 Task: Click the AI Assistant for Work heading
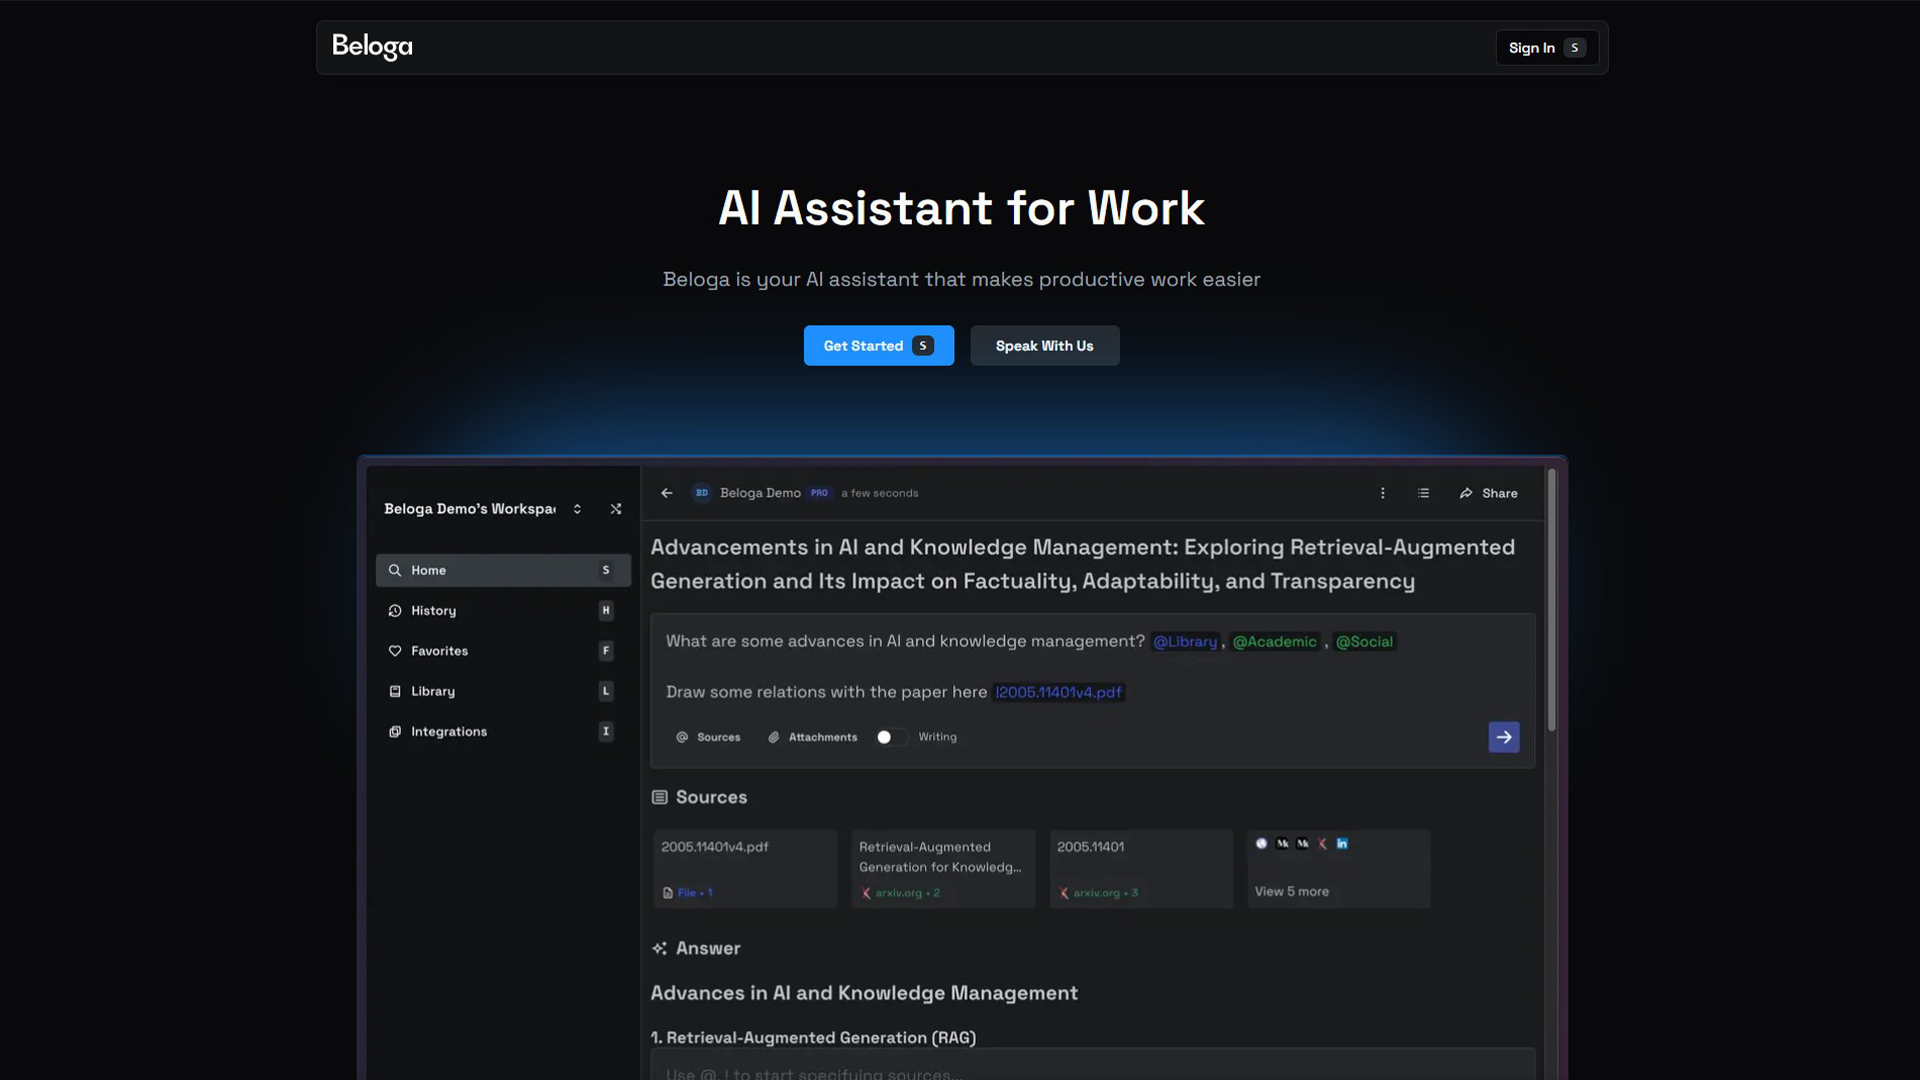pyautogui.click(x=961, y=208)
